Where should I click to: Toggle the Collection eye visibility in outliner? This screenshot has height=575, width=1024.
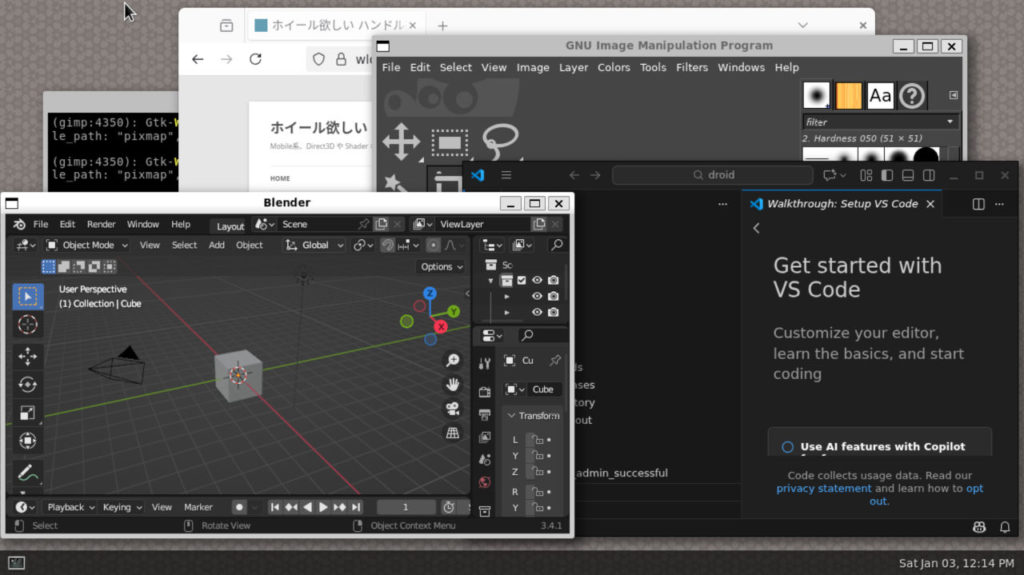[x=537, y=280]
